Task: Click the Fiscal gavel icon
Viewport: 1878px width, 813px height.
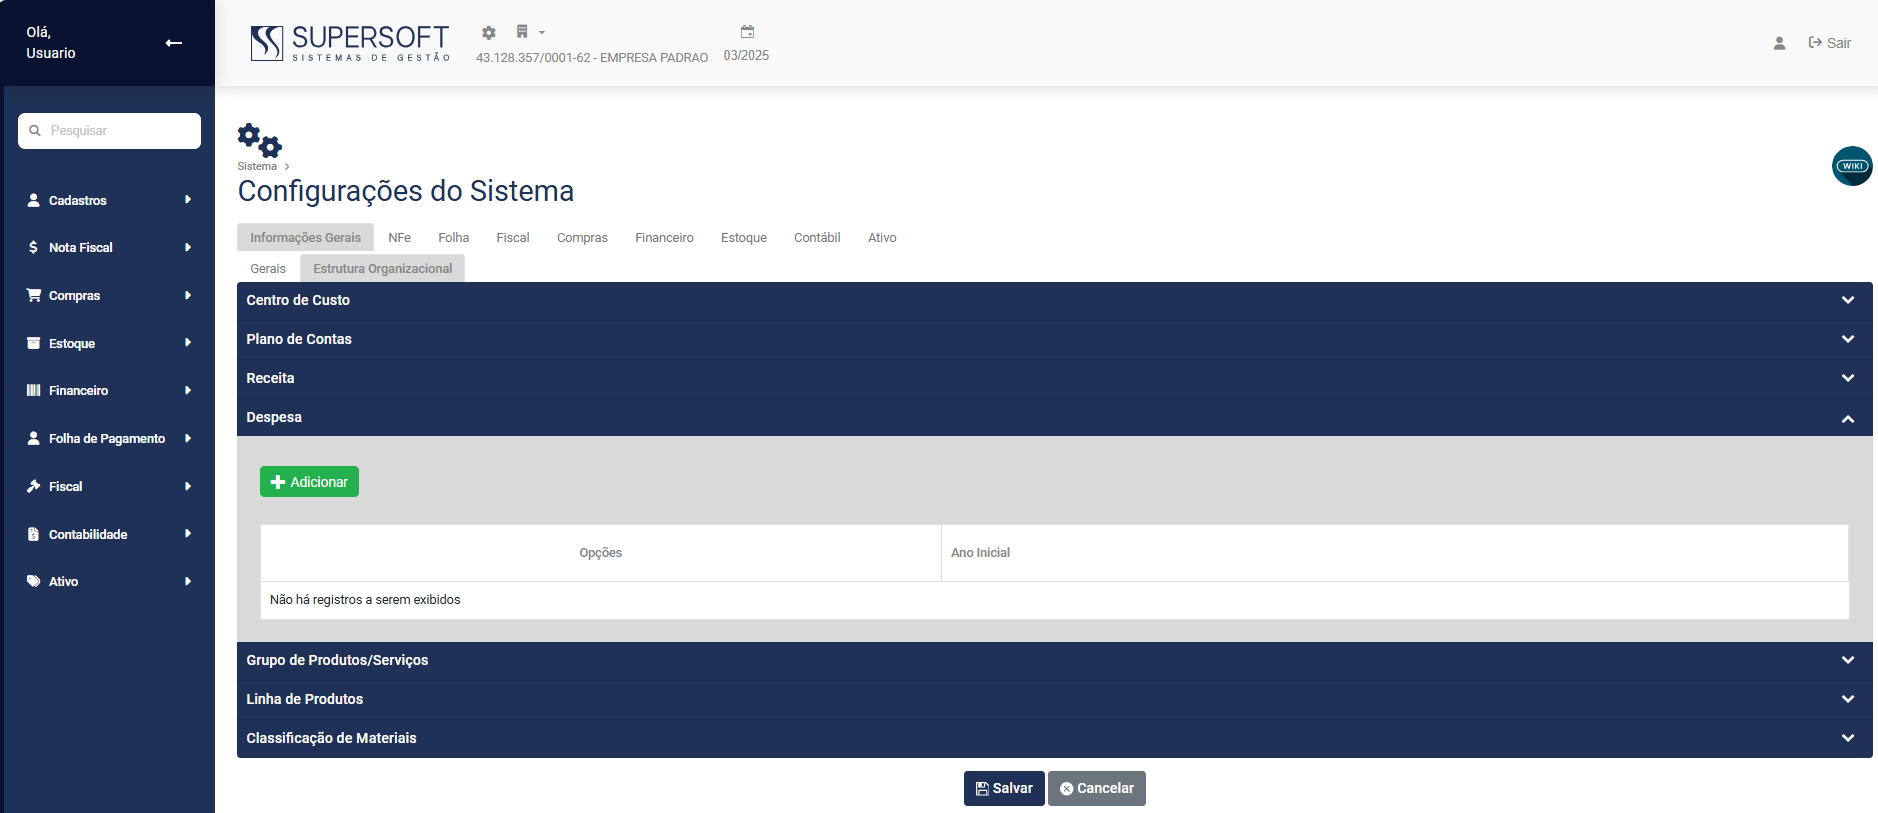Action: 33,486
